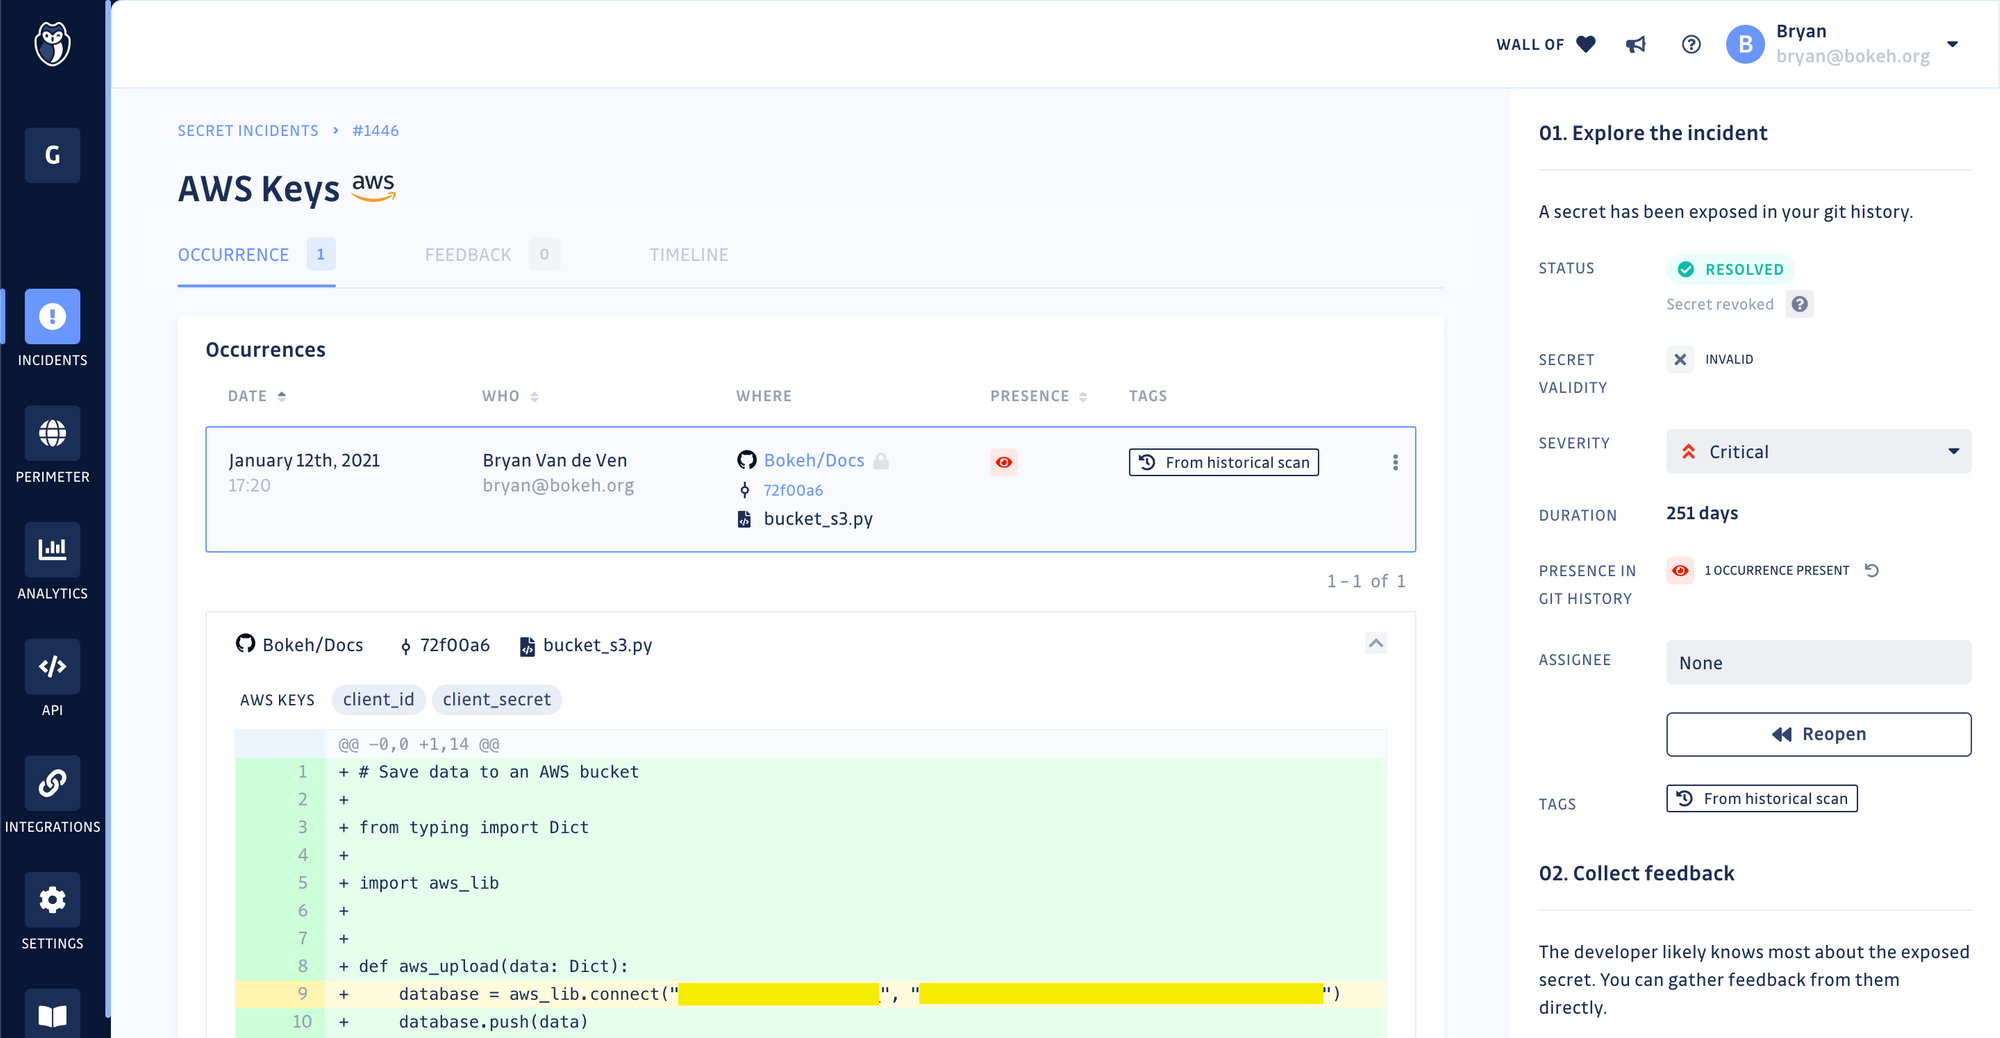Sort occurrences by Date
This screenshot has height=1038, width=2000.
[257, 396]
